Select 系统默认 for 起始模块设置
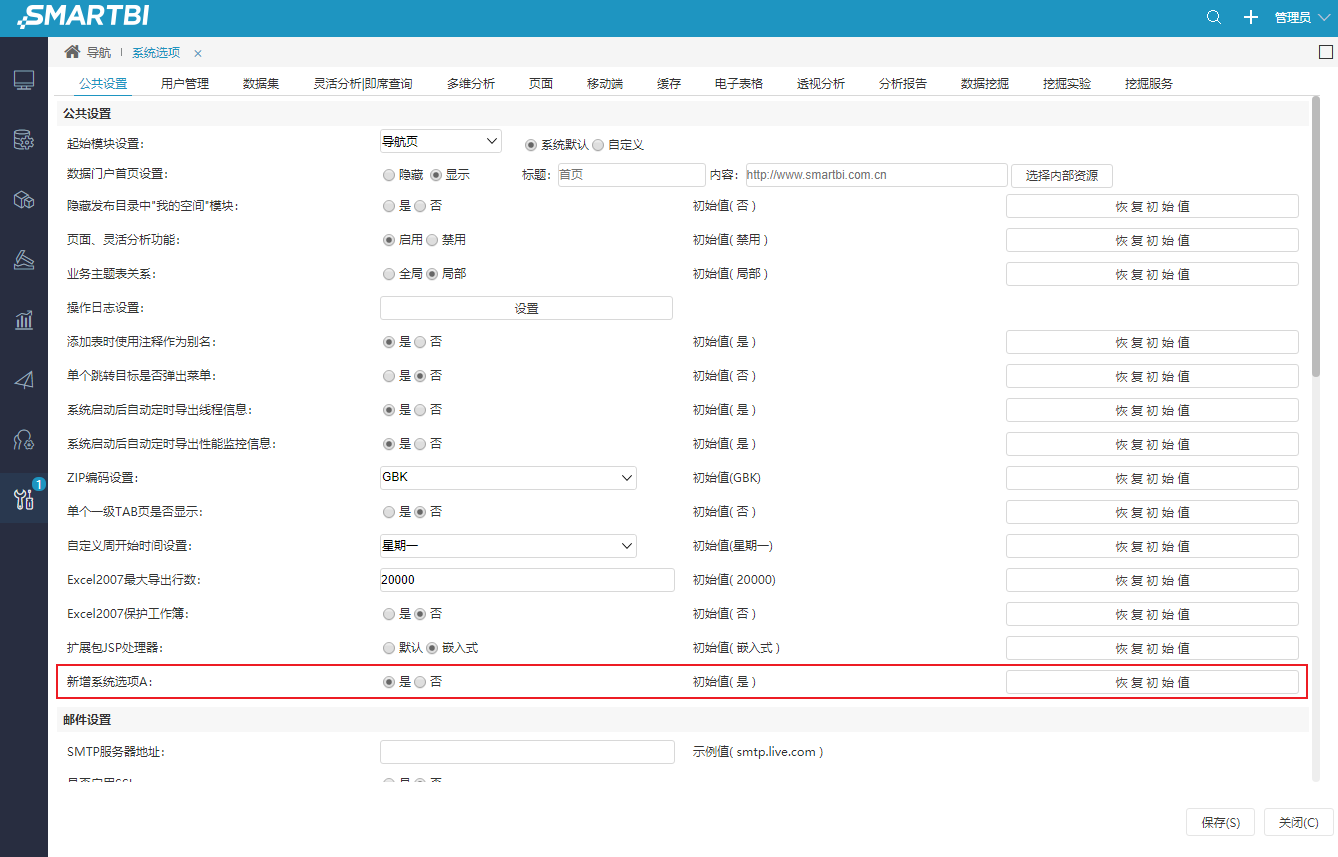The image size is (1338, 857). (x=531, y=144)
